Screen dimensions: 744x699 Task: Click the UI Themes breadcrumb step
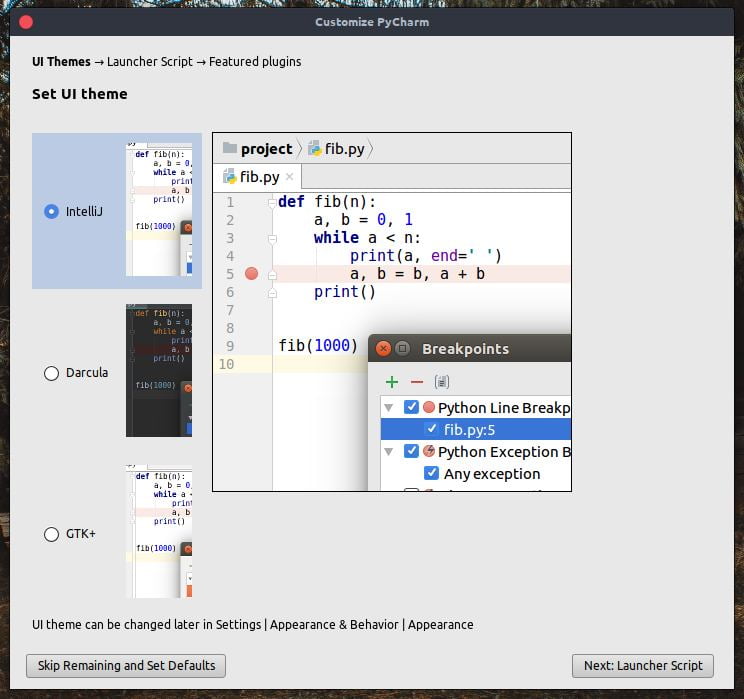(x=61, y=62)
